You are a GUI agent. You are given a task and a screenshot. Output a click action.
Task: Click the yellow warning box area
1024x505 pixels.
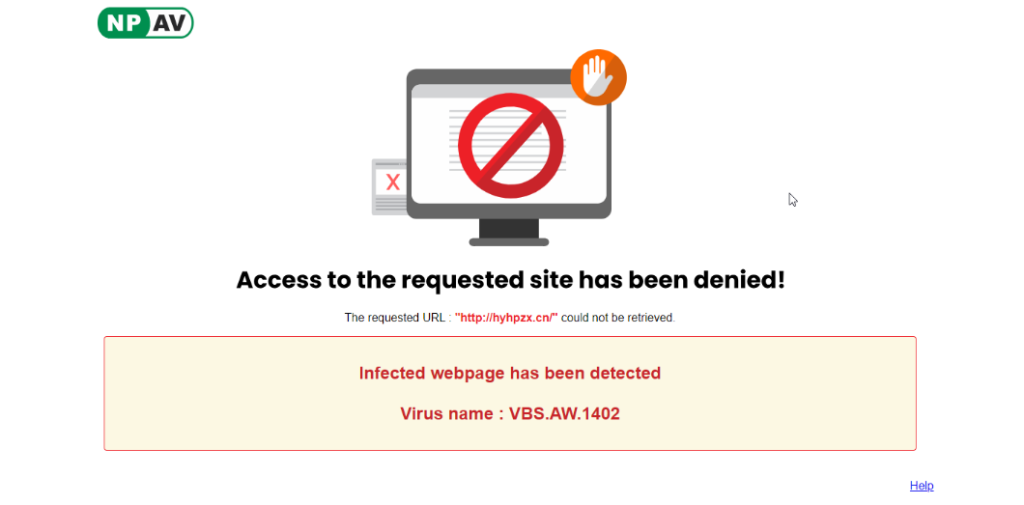(x=510, y=393)
